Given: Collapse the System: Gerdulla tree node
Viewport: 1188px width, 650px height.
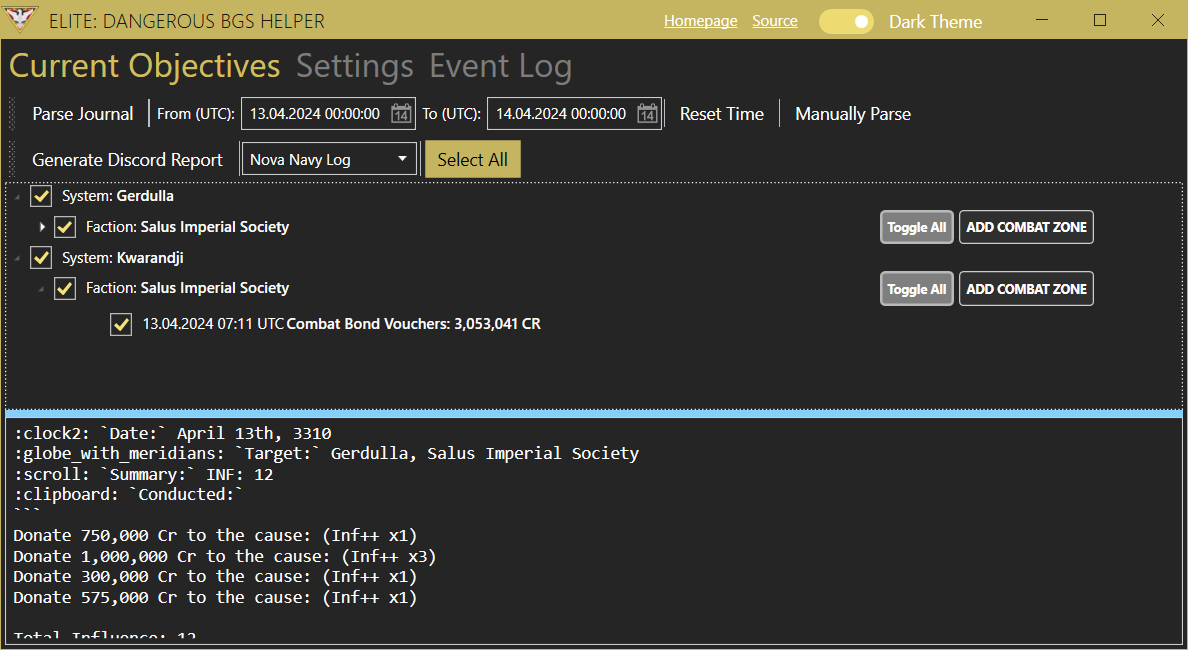Looking at the screenshot, I should click(x=17, y=197).
